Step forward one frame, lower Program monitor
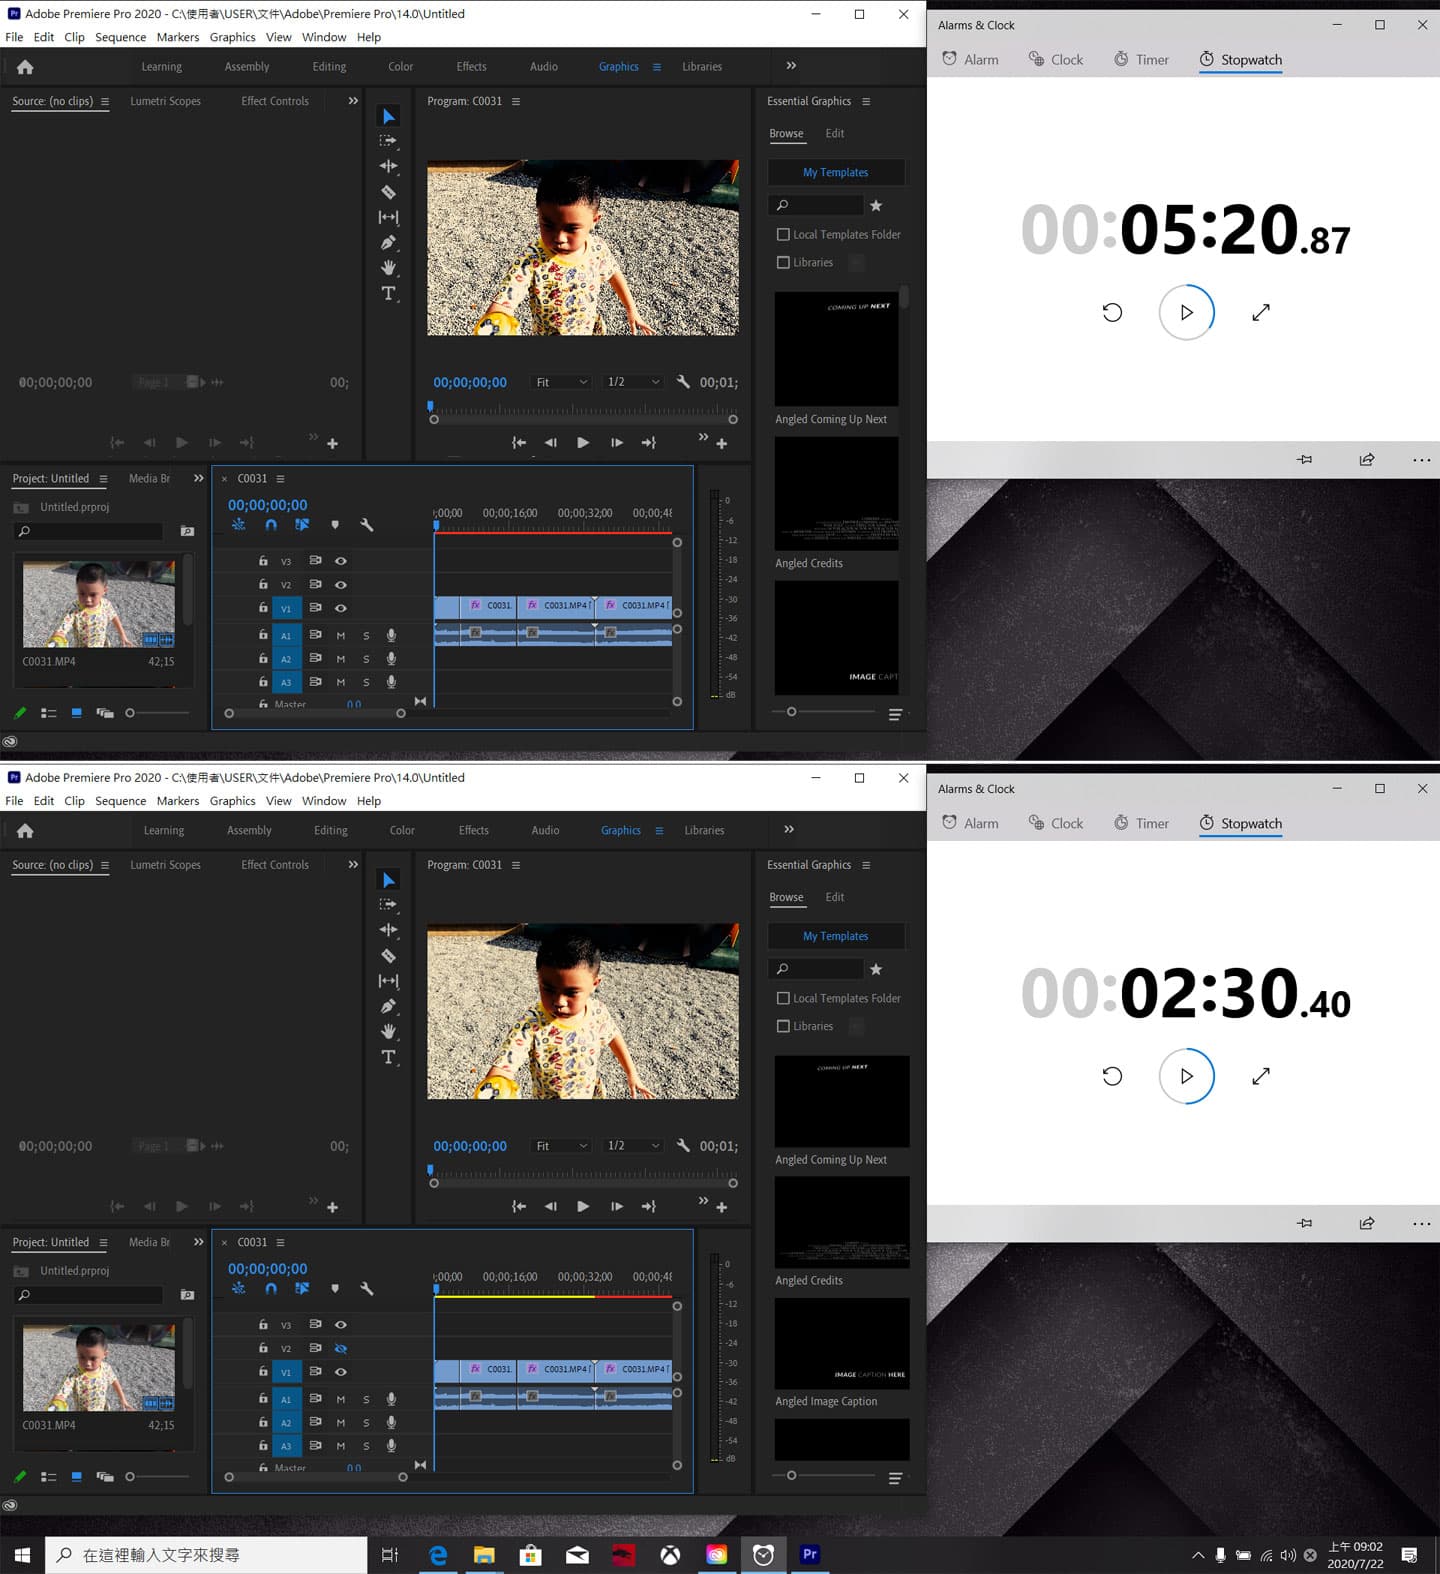This screenshot has width=1440, height=1574. click(616, 1206)
